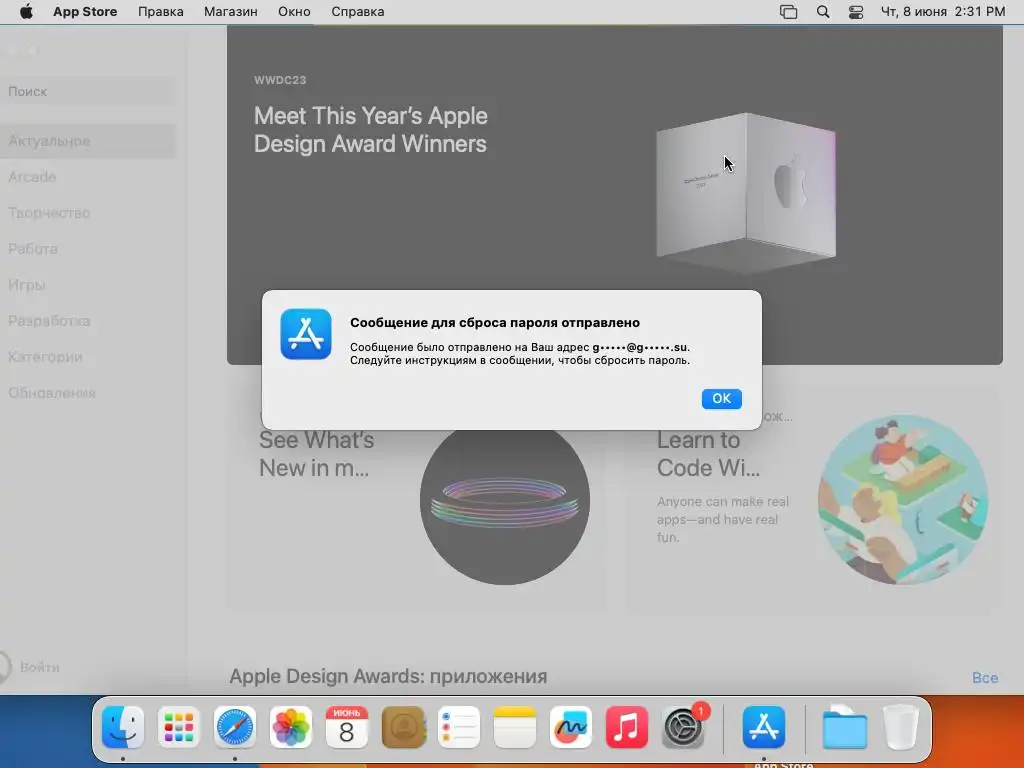Image resolution: width=1024 pixels, height=768 pixels.
Task: Select Актуальное in the sidebar
Action: click(x=88, y=141)
